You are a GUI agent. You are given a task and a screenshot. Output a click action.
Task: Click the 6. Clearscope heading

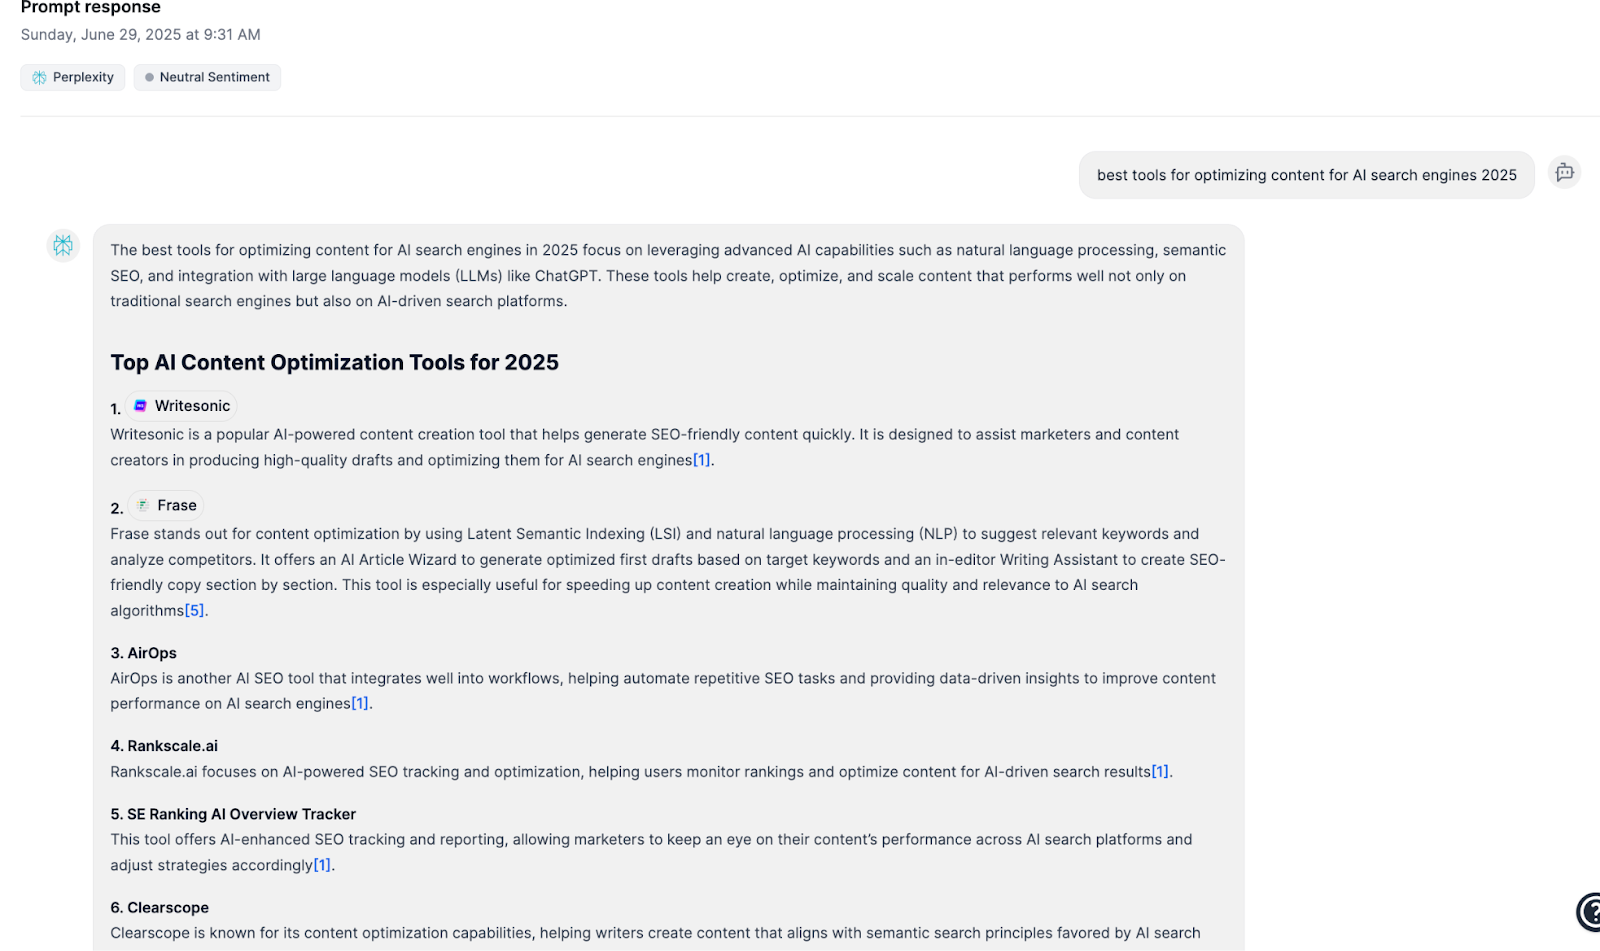(159, 908)
